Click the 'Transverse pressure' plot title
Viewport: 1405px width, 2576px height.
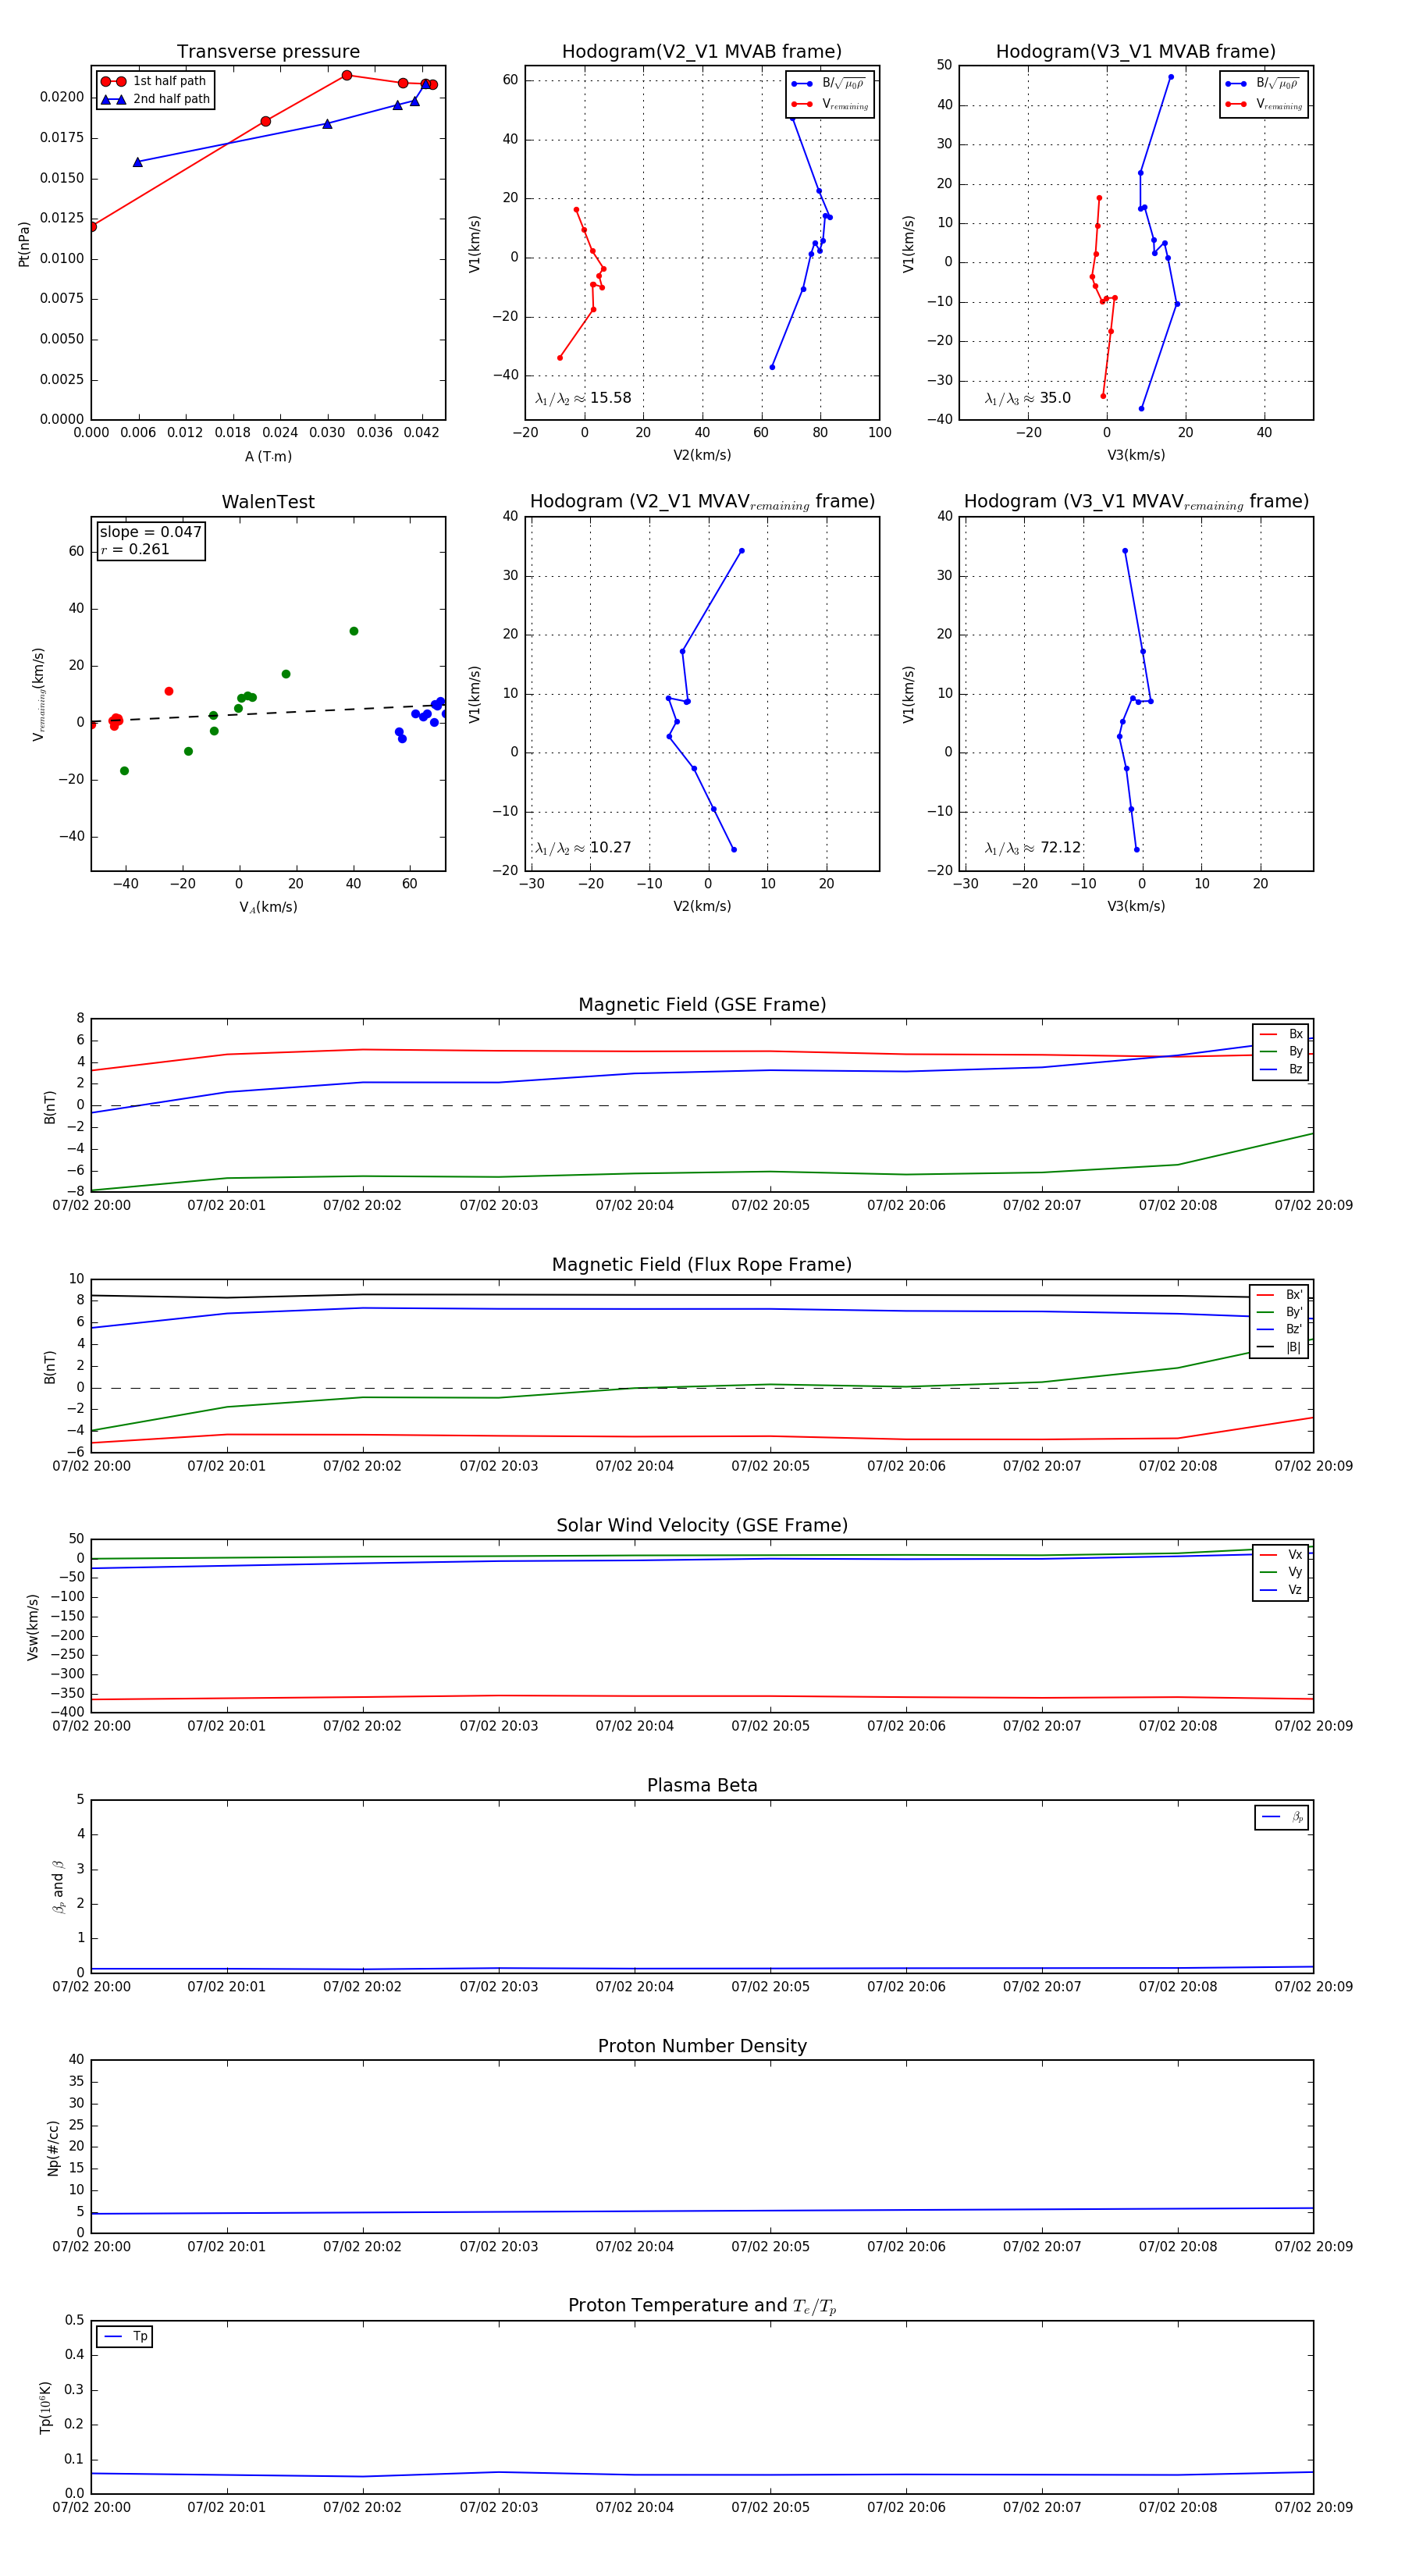click(268, 52)
